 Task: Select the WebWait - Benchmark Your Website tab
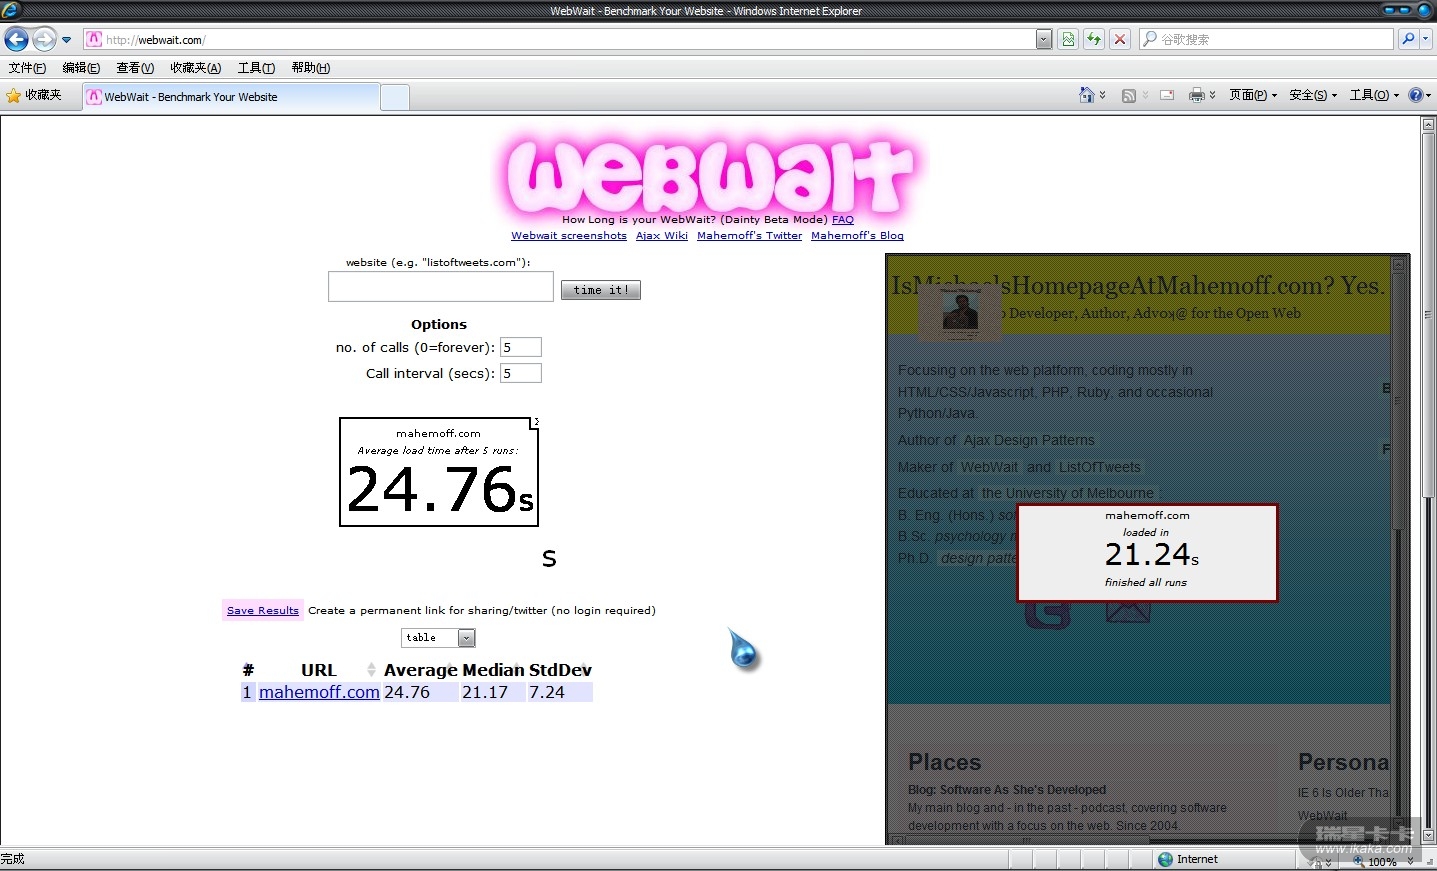[230, 97]
